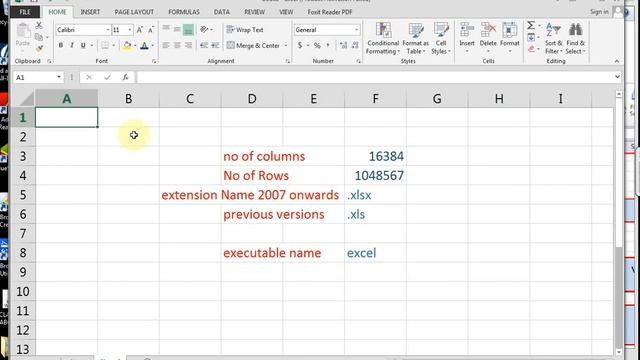Screen dimensions: 640x360
Task: Toggle Center alignment icon
Action: pos(177,45)
